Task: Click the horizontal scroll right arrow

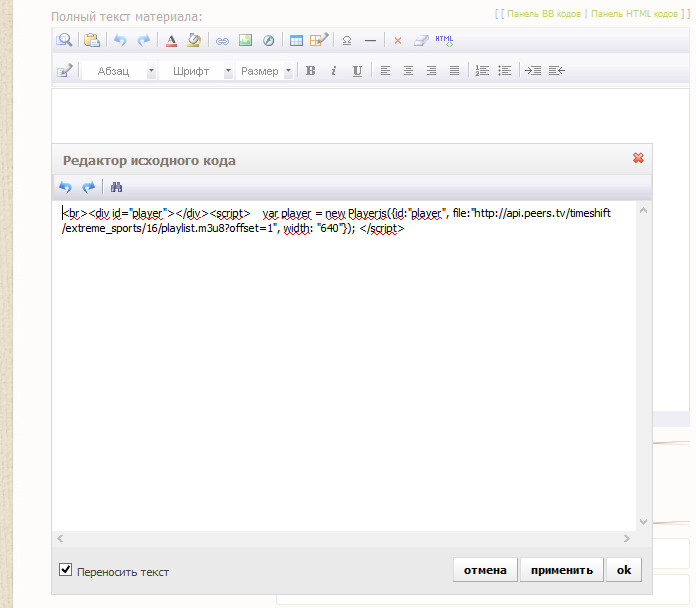Action: click(627, 538)
